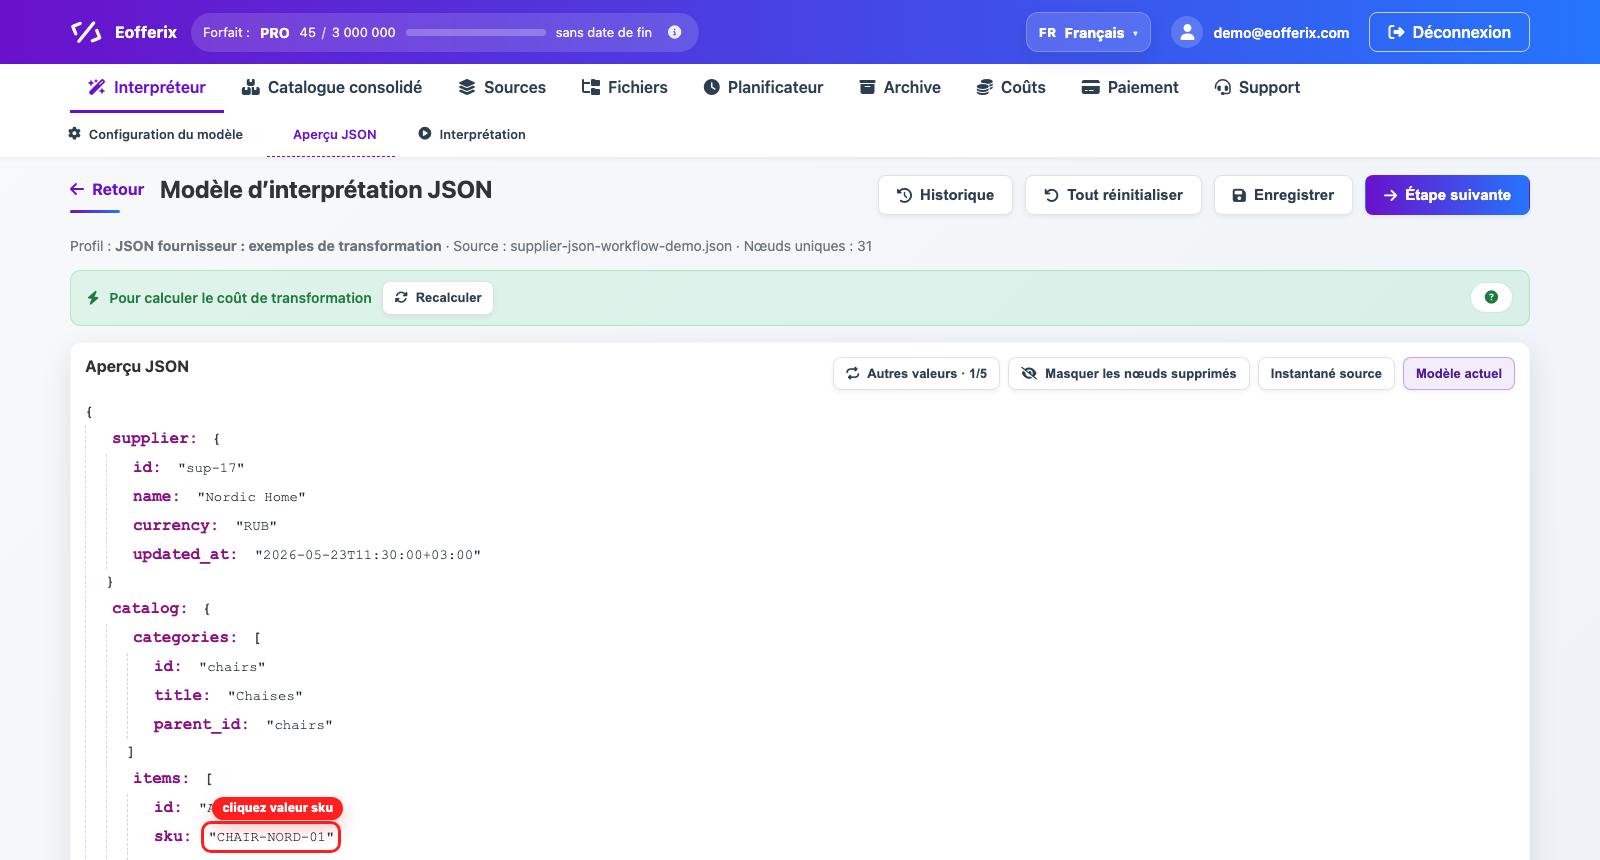Click the categories key node
The width and height of the screenshot is (1600, 860).
(185, 637)
